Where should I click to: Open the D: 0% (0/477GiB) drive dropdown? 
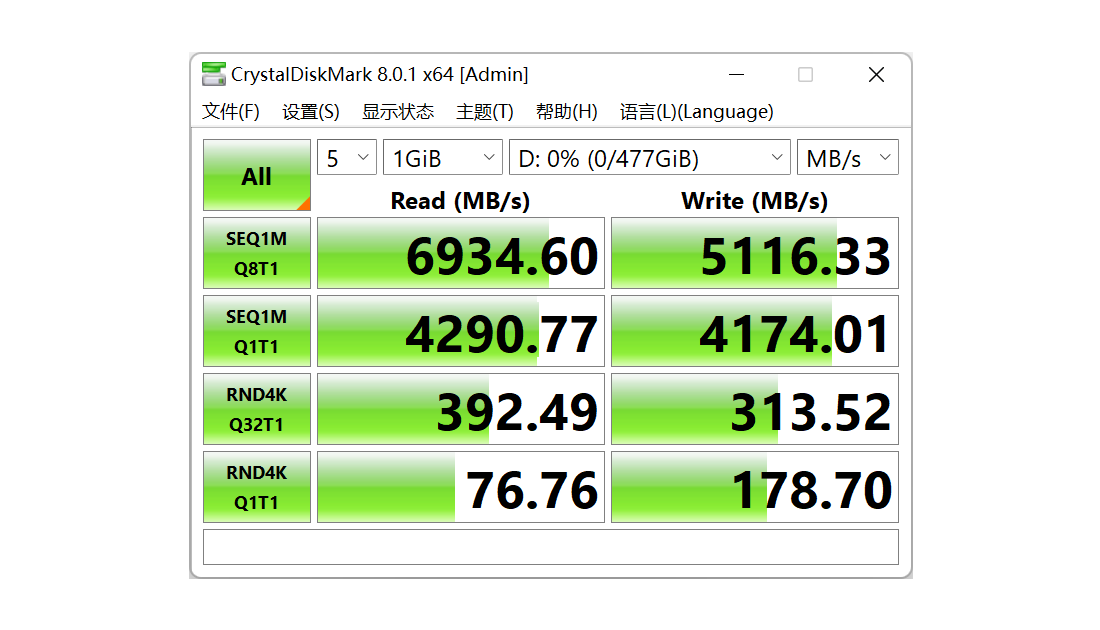[650, 158]
